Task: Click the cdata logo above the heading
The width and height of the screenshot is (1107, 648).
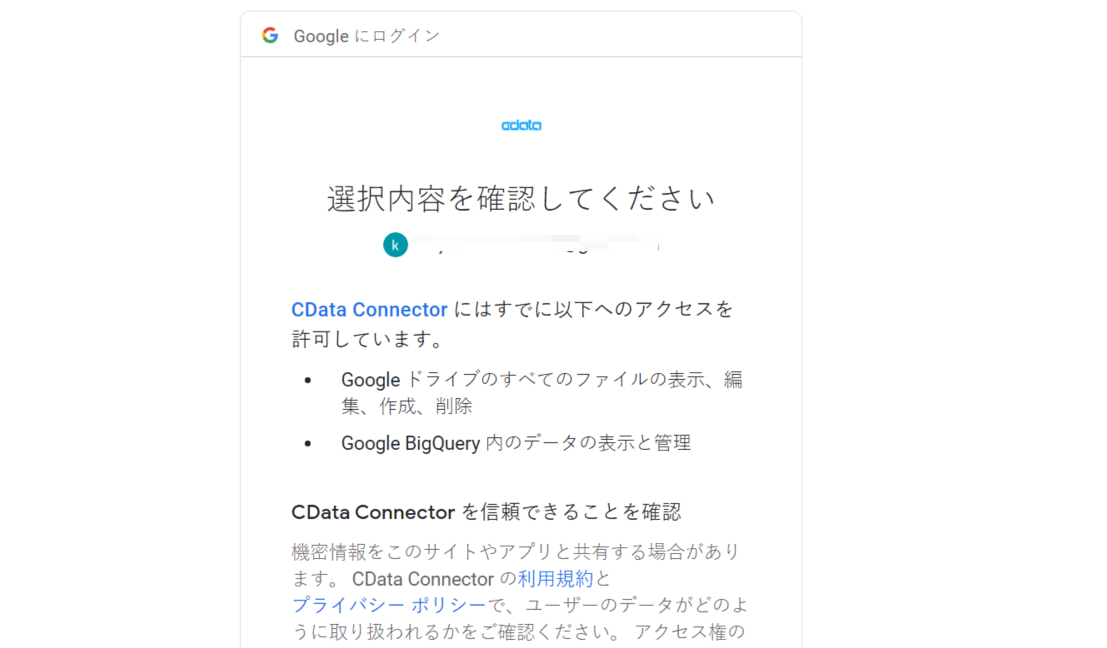Action: 521,125
